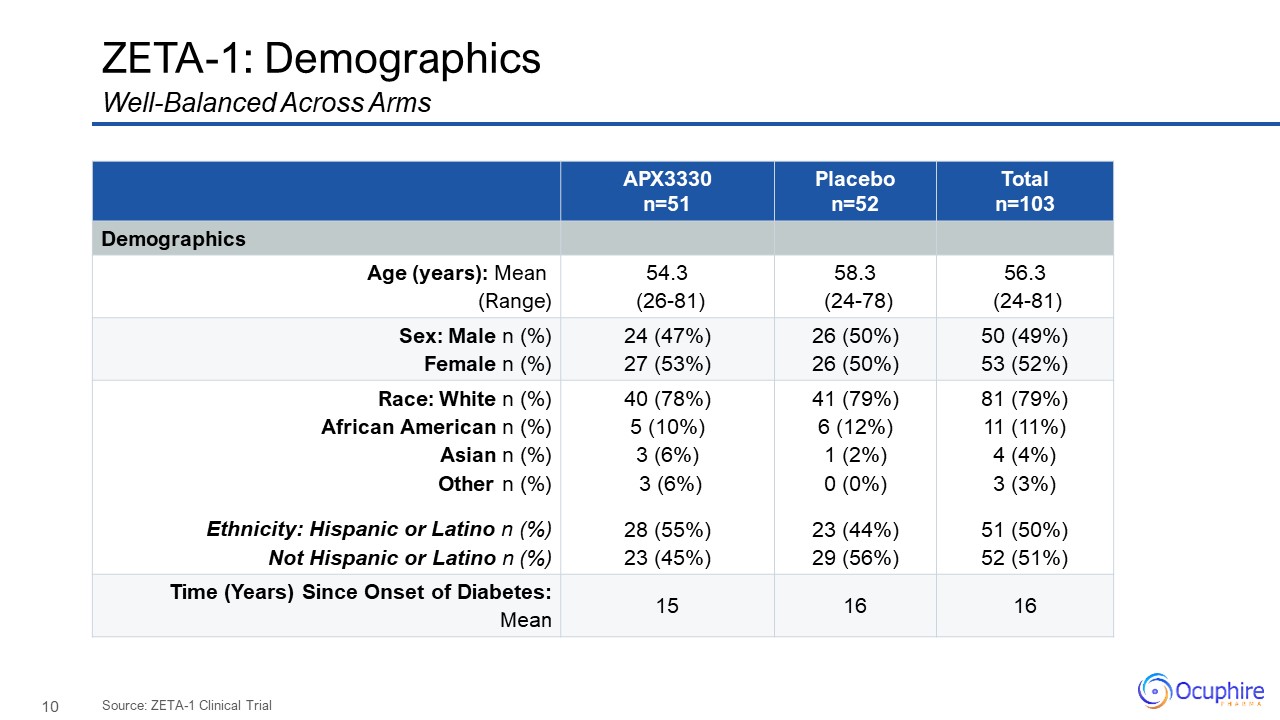Select the Placebo Other value 0 (0%)
This screenshot has width=1280, height=720.
[855, 484]
